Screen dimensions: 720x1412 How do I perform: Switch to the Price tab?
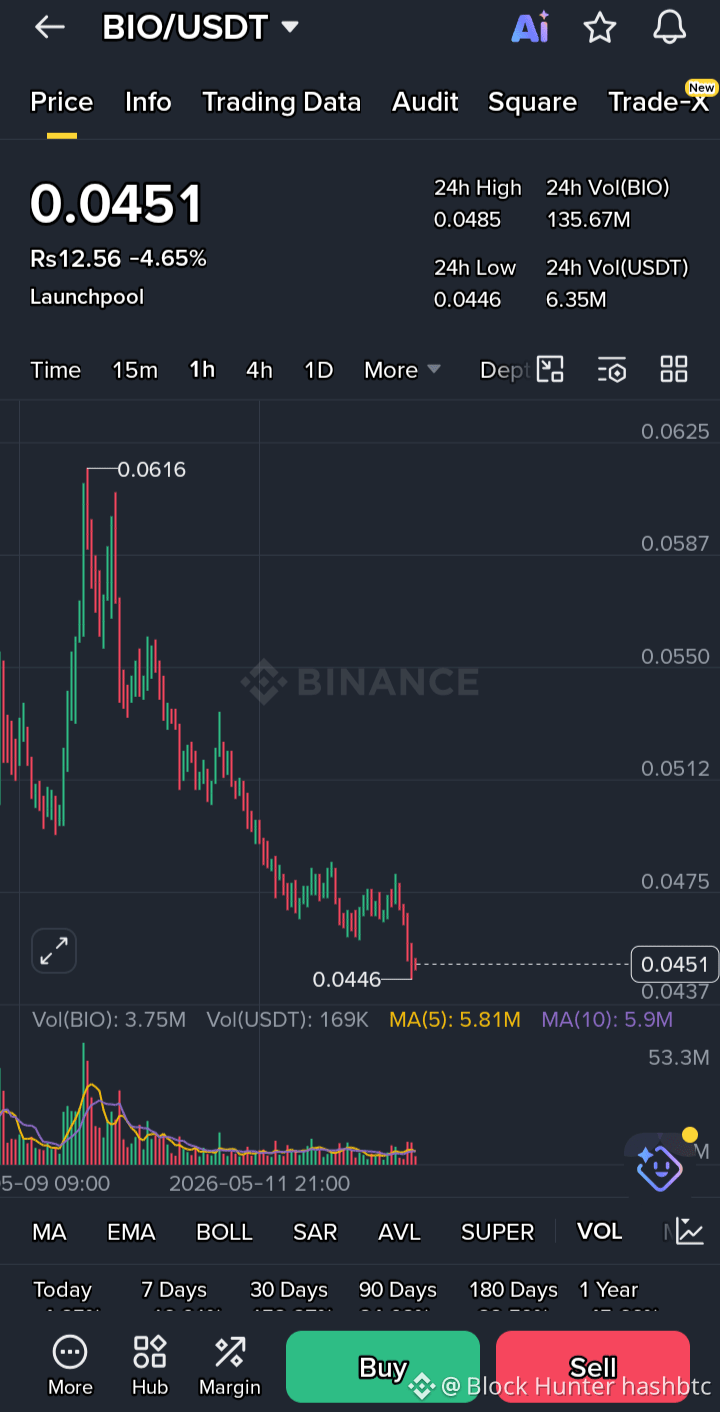click(62, 102)
